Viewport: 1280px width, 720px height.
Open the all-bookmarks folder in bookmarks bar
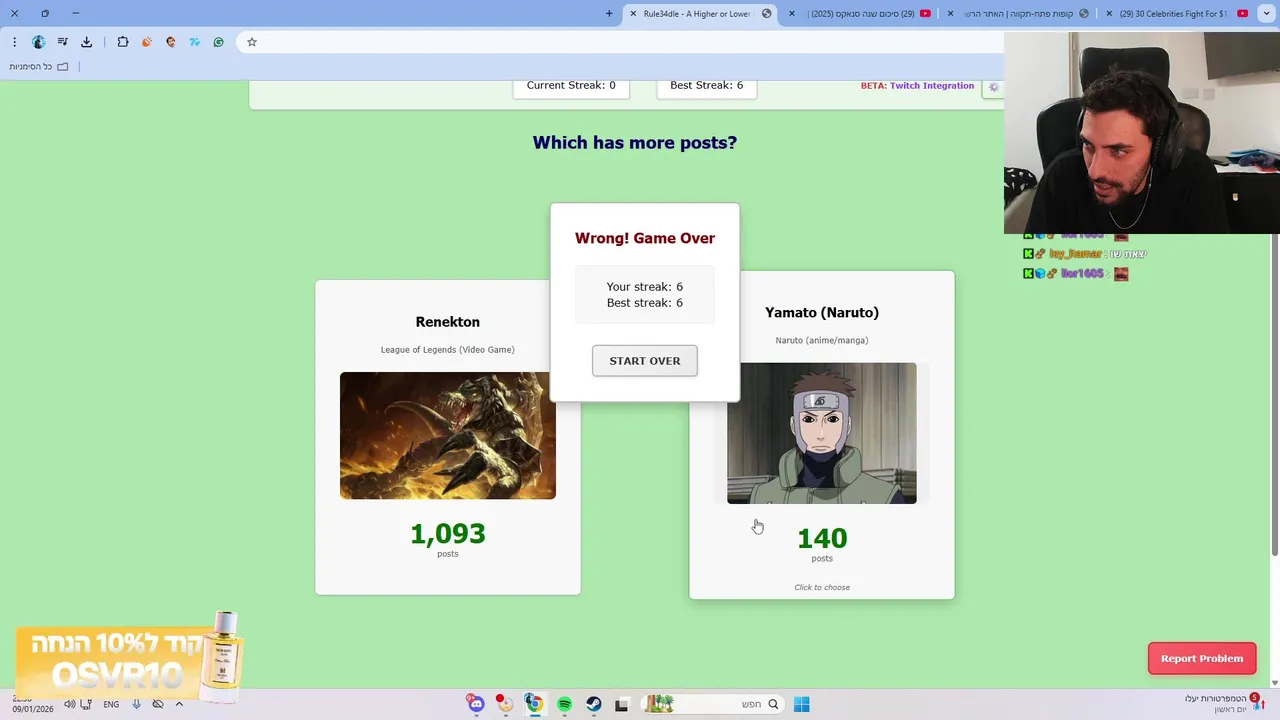click(x=39, y=66)
